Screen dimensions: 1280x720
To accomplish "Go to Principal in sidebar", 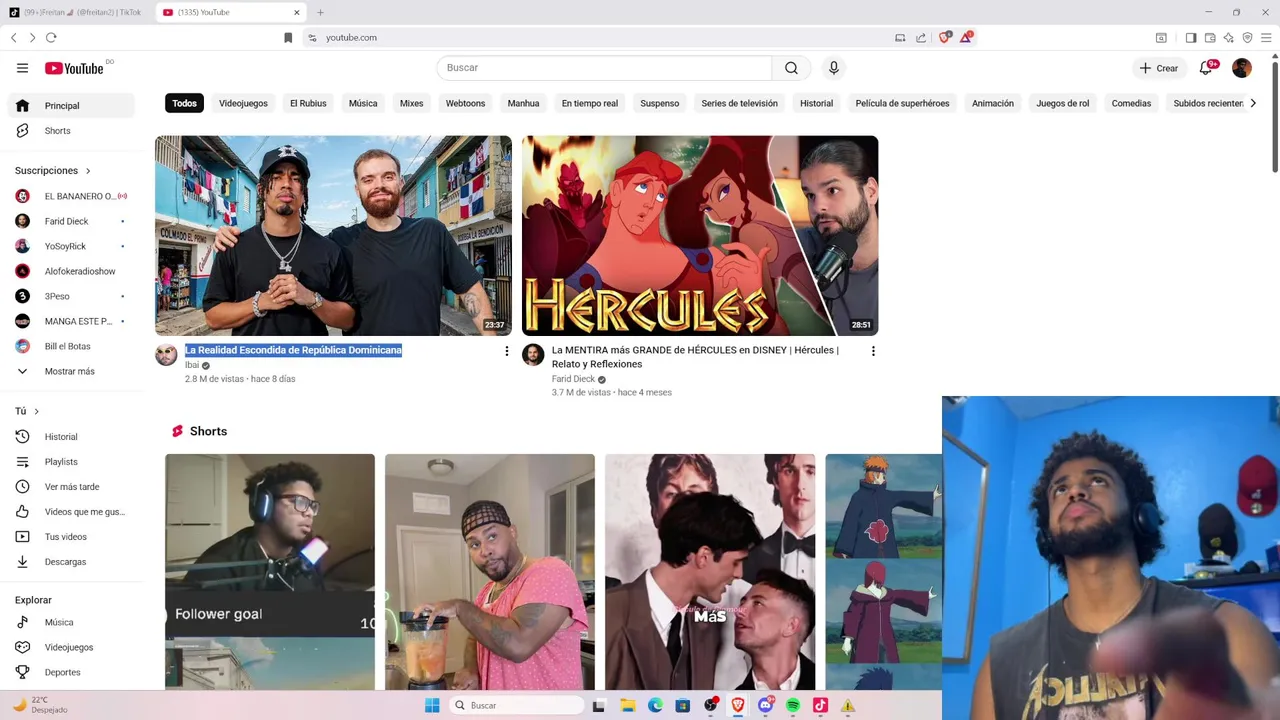I will (x=70, y=106).
